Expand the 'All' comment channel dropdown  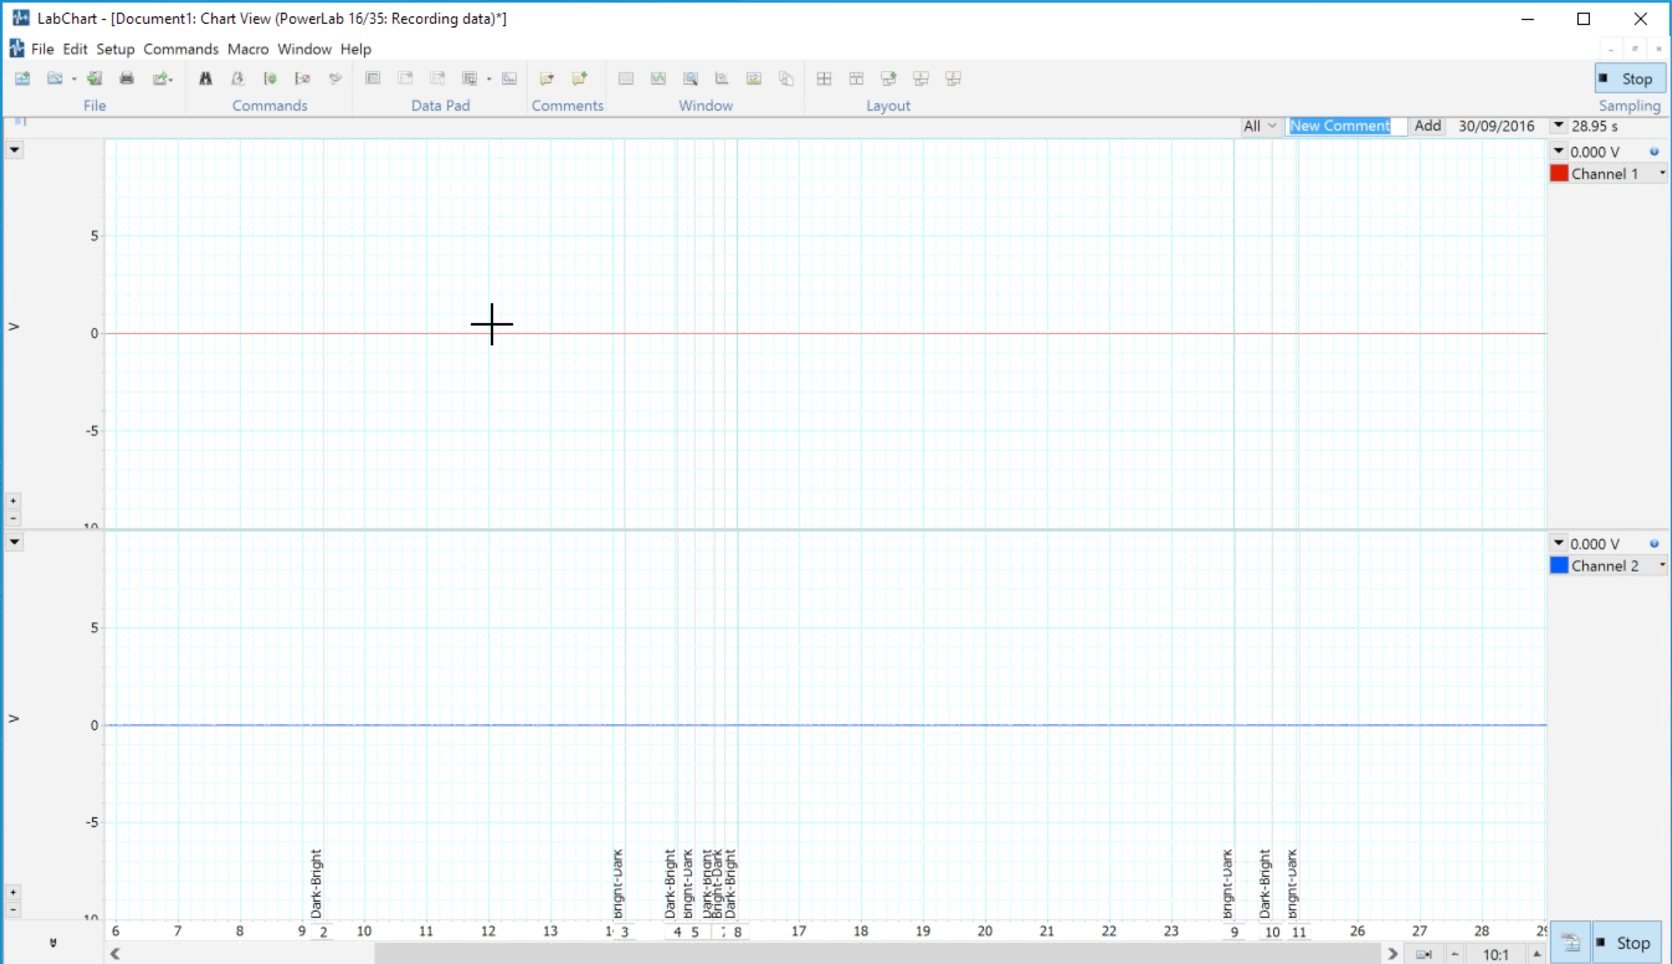pyautogui.click(x=1260, y=126)
